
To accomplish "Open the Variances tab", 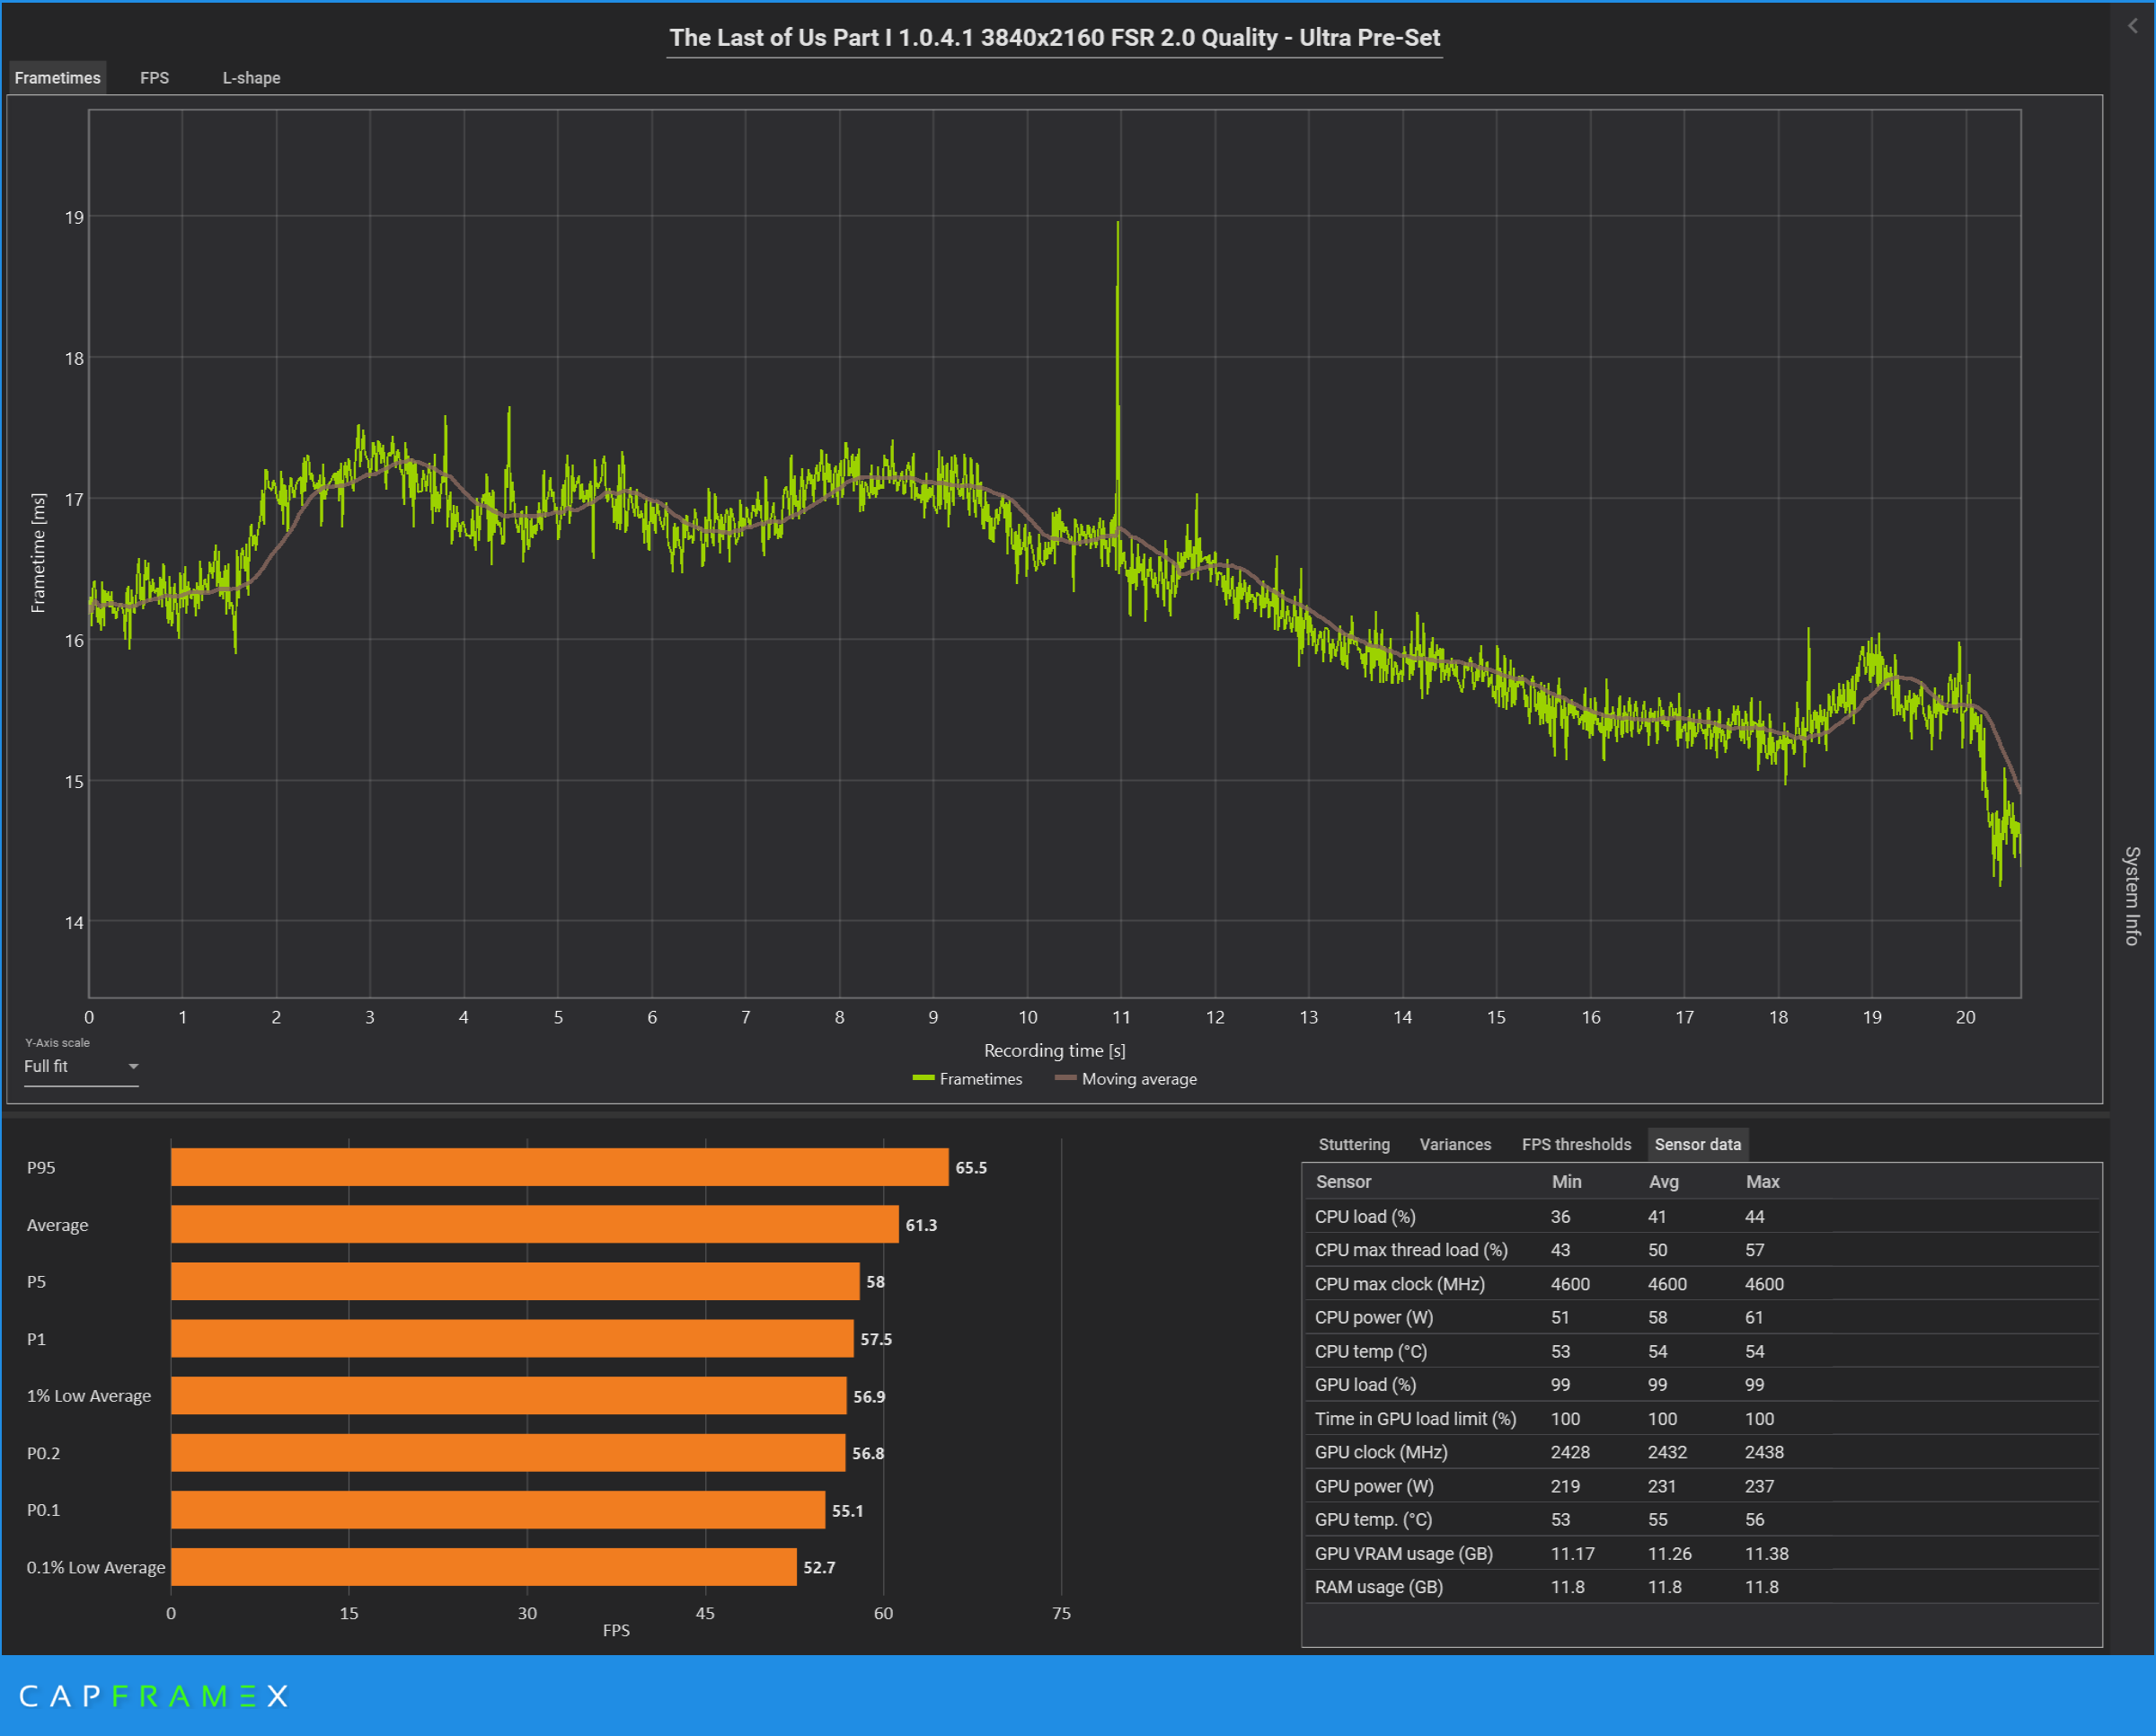I will coord(1454,1144).
